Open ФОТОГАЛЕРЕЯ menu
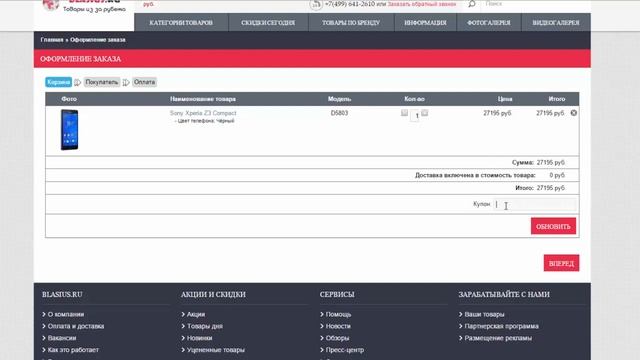Image resolution: width=640 pixels, height=360 pixels. [489, 22]
